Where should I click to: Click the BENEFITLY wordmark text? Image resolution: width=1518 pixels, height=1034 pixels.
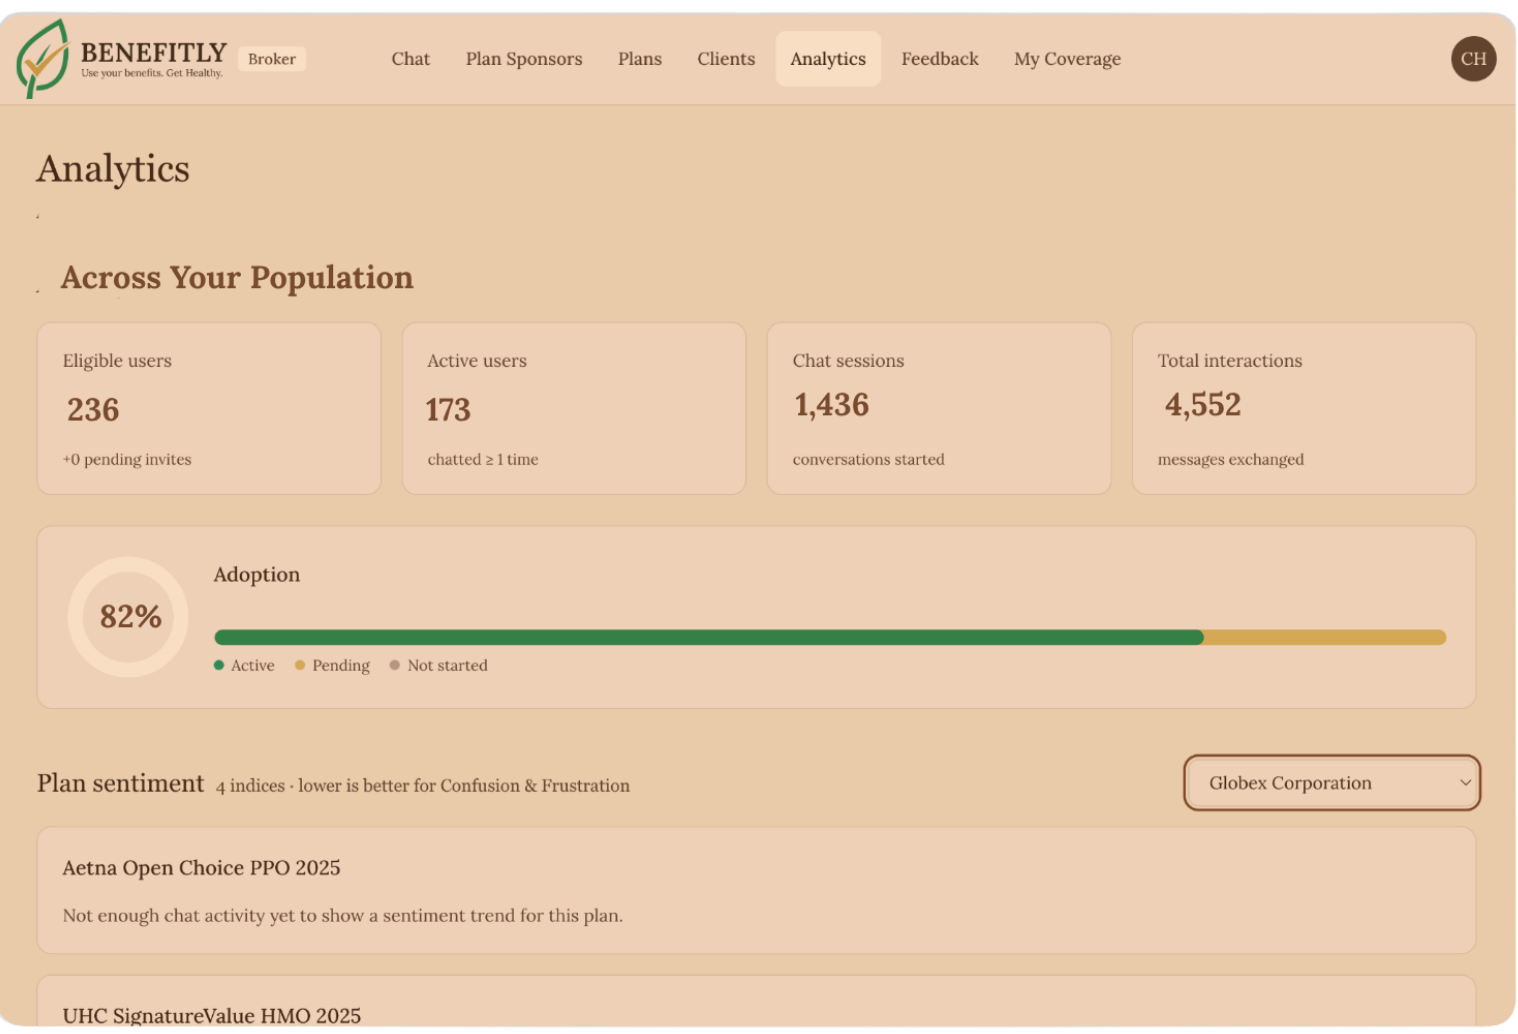[x=154, y=52]
